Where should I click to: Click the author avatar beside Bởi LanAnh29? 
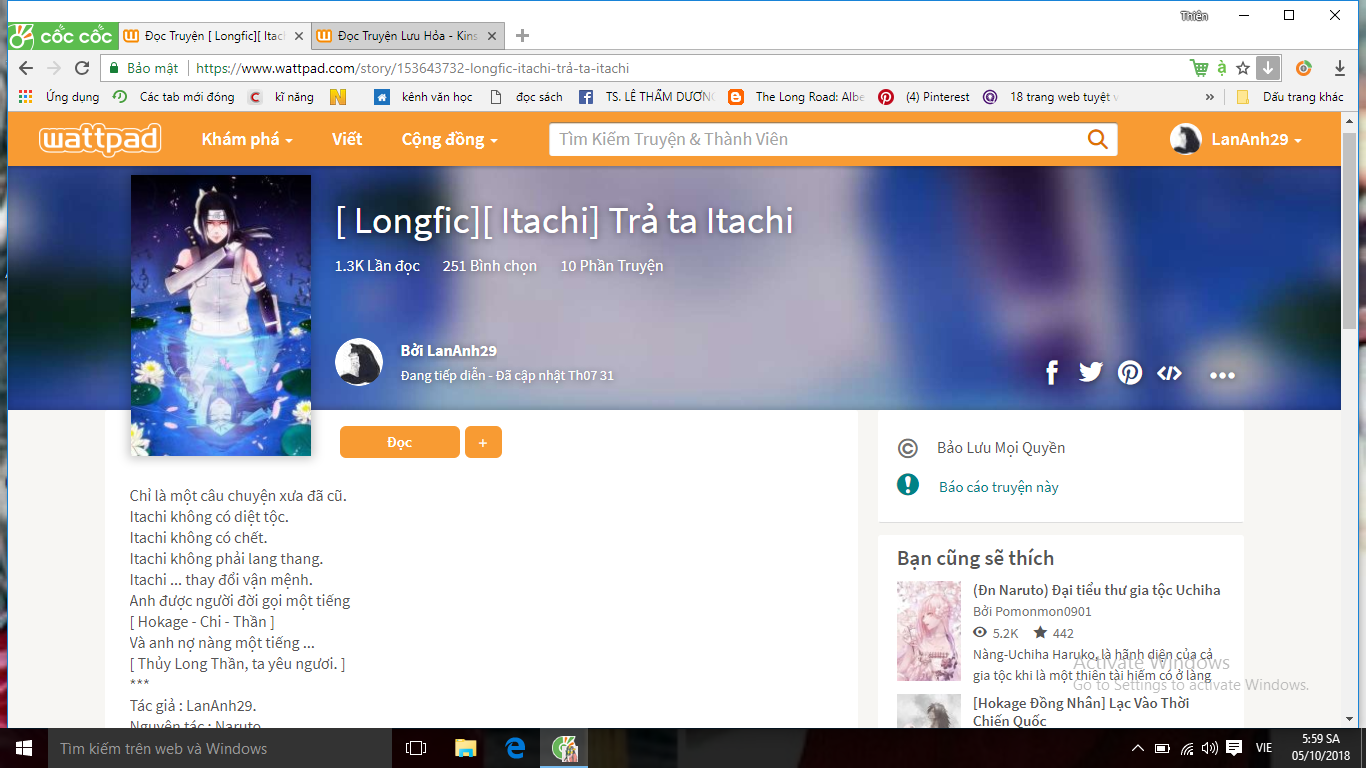(359, 362)
